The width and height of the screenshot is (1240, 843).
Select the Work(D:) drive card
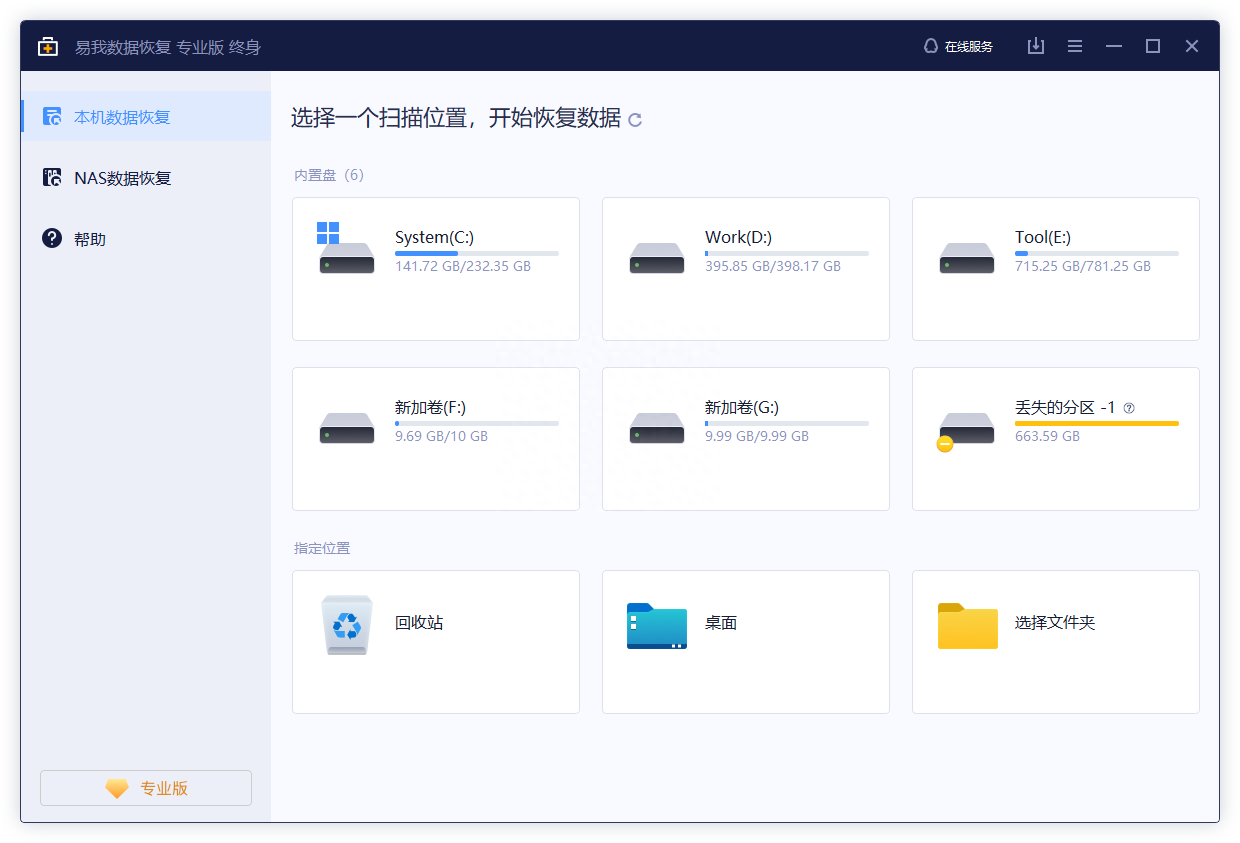(x=745, y=268)
